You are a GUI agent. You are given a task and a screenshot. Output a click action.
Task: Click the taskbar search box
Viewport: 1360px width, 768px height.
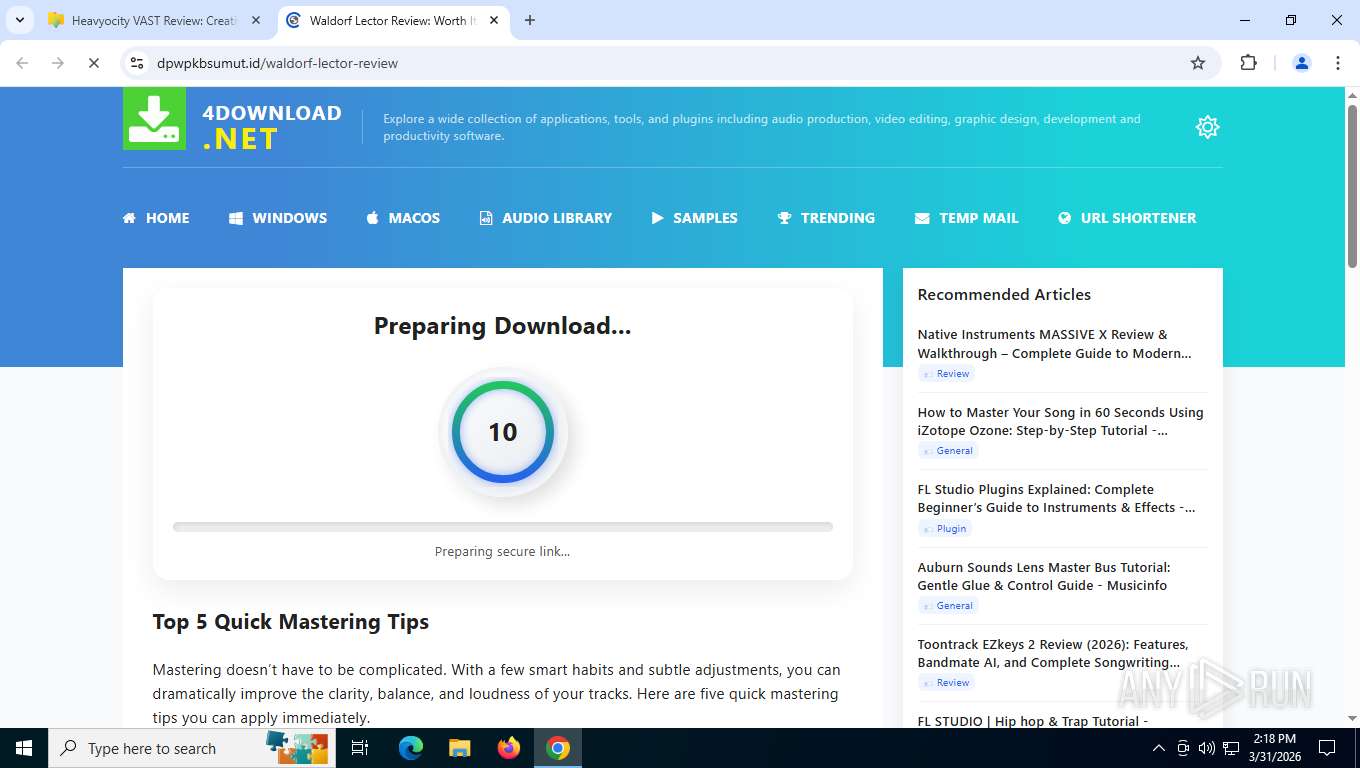click(x=192, y=748)
